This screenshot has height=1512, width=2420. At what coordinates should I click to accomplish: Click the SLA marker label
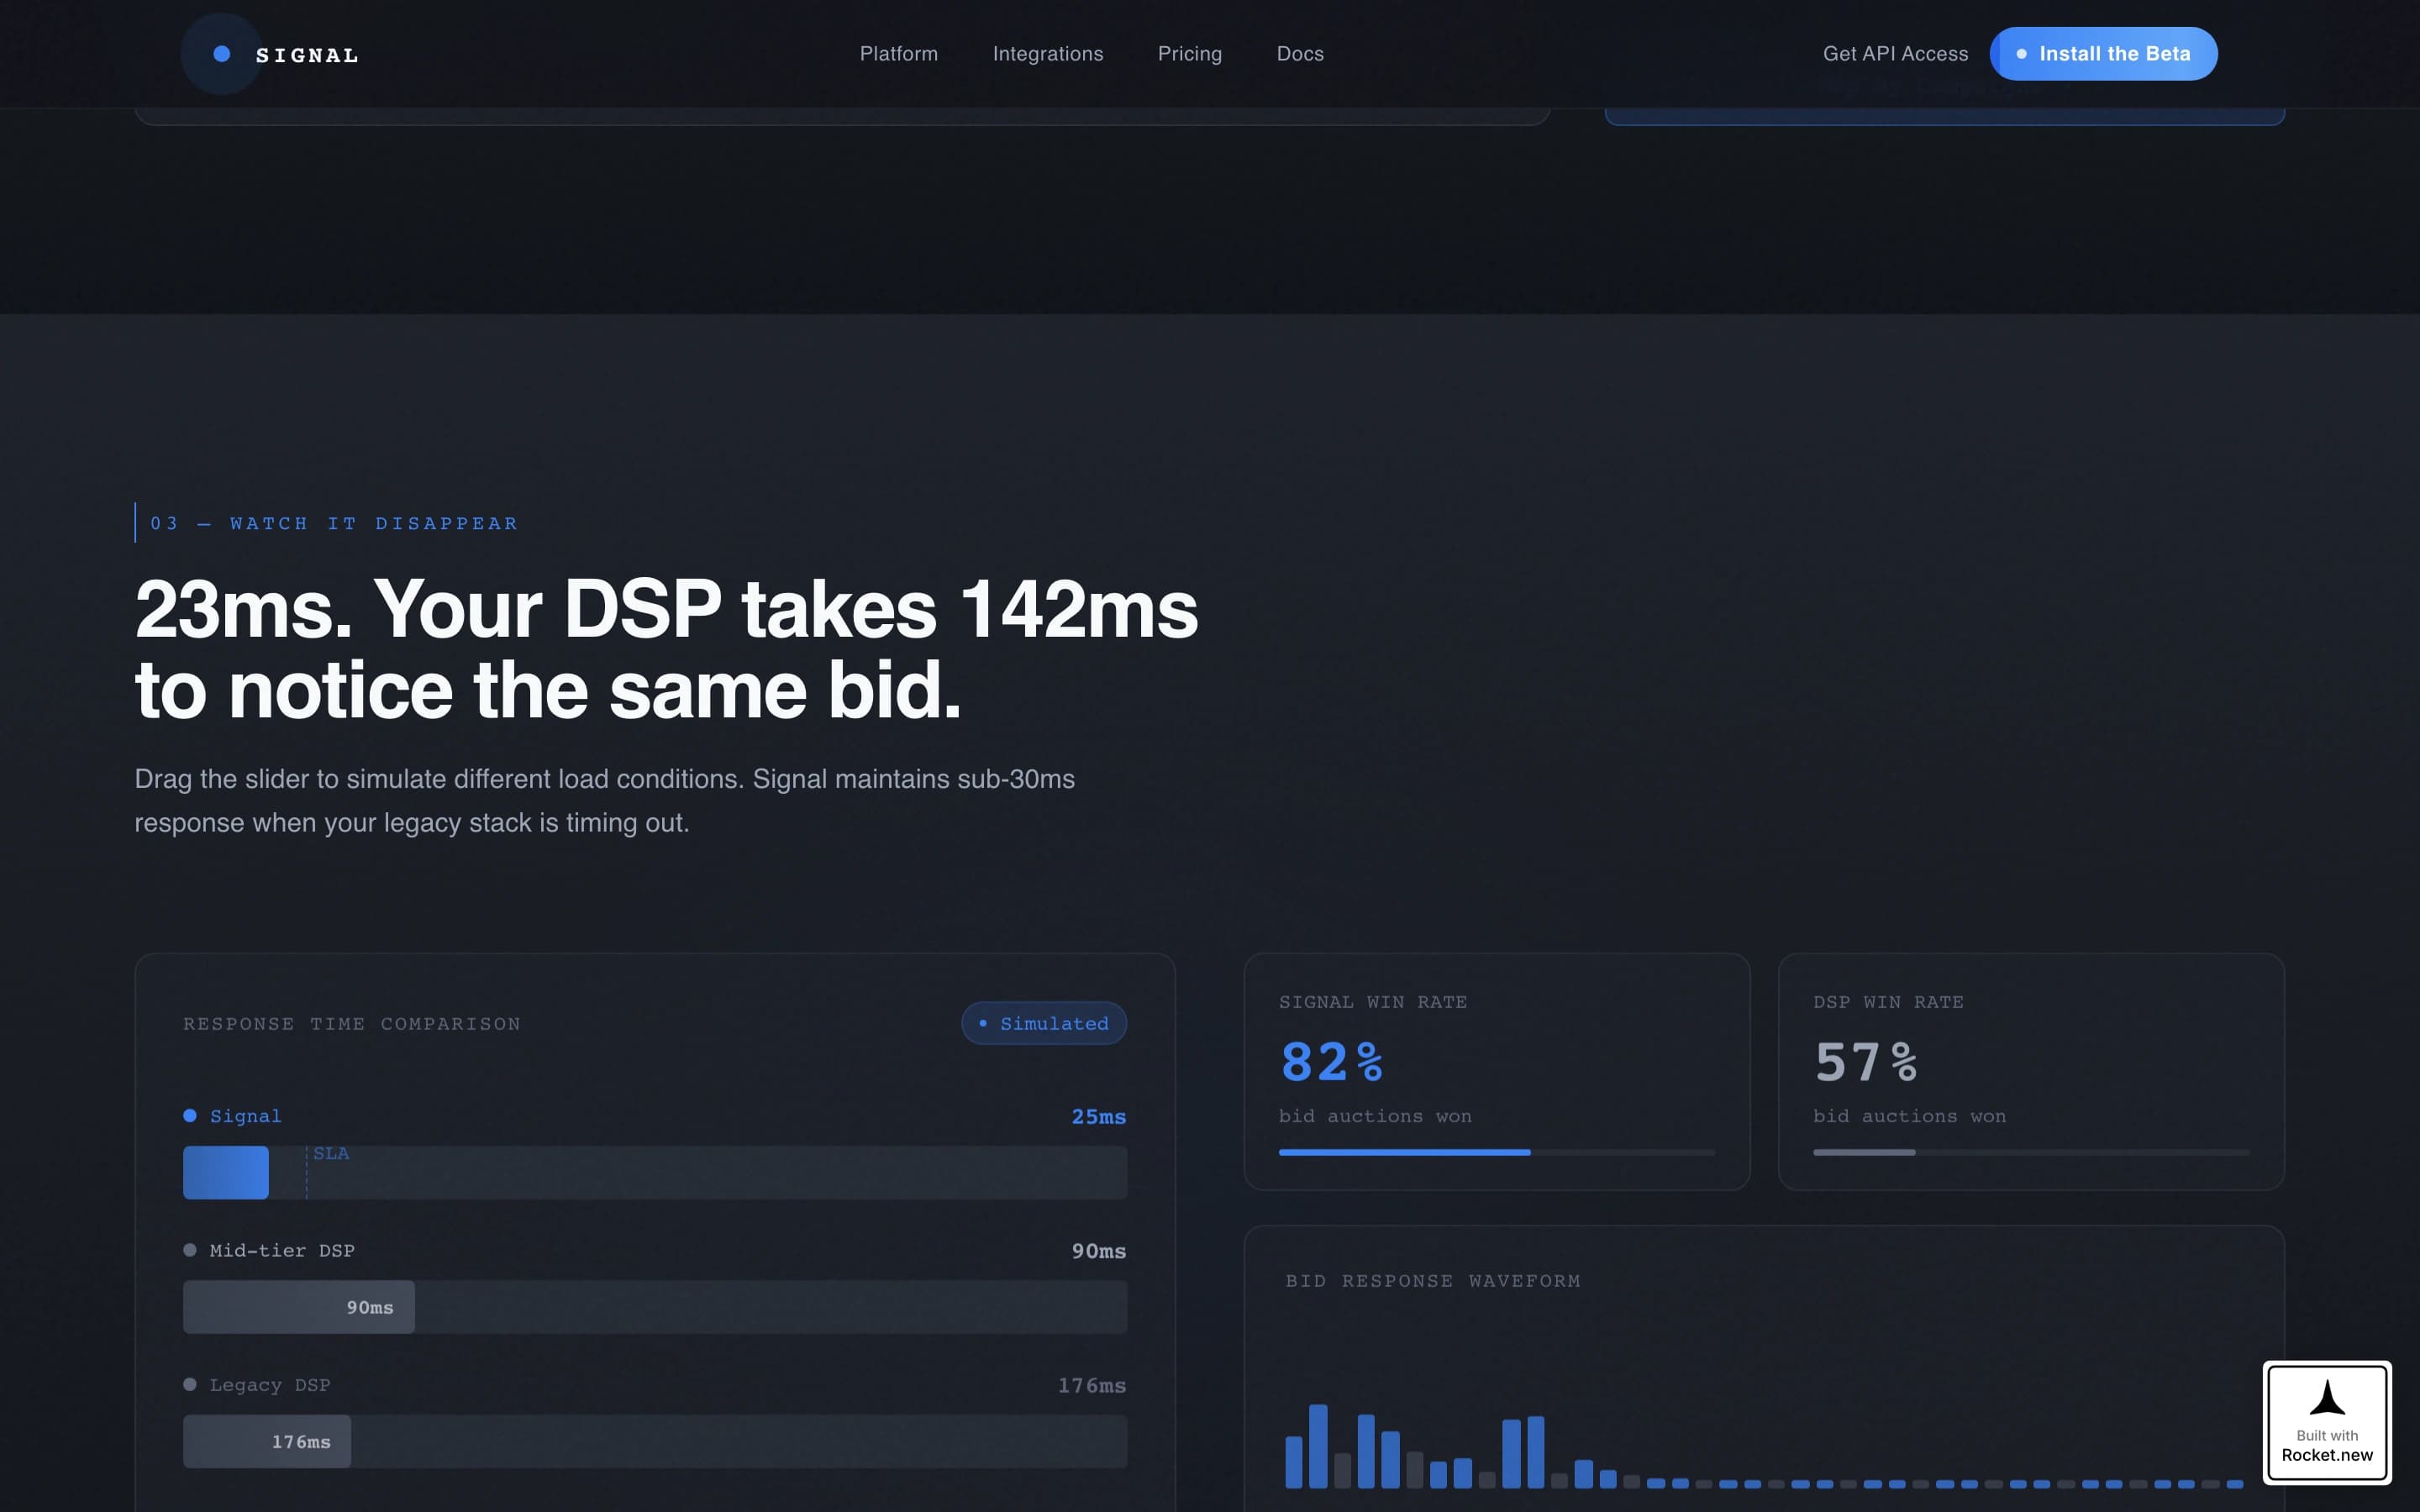331,1153
